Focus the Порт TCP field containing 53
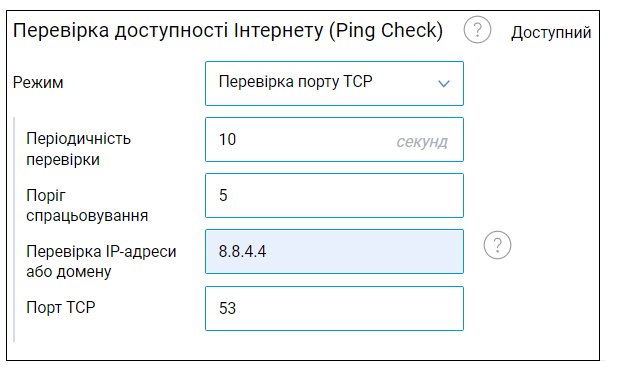The width and height of the screenshot is (618, 375). point(334,308)
